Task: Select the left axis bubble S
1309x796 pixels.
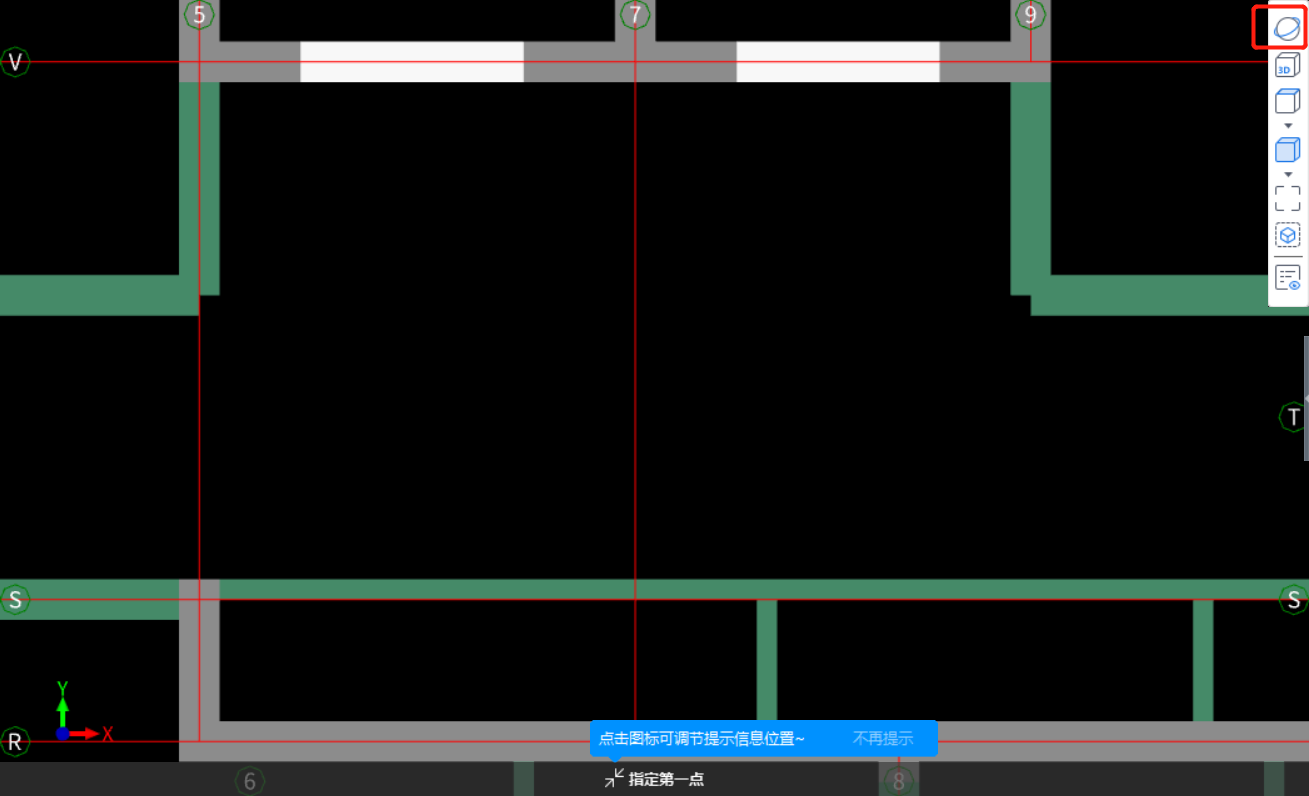Action: tap(15, 600)
